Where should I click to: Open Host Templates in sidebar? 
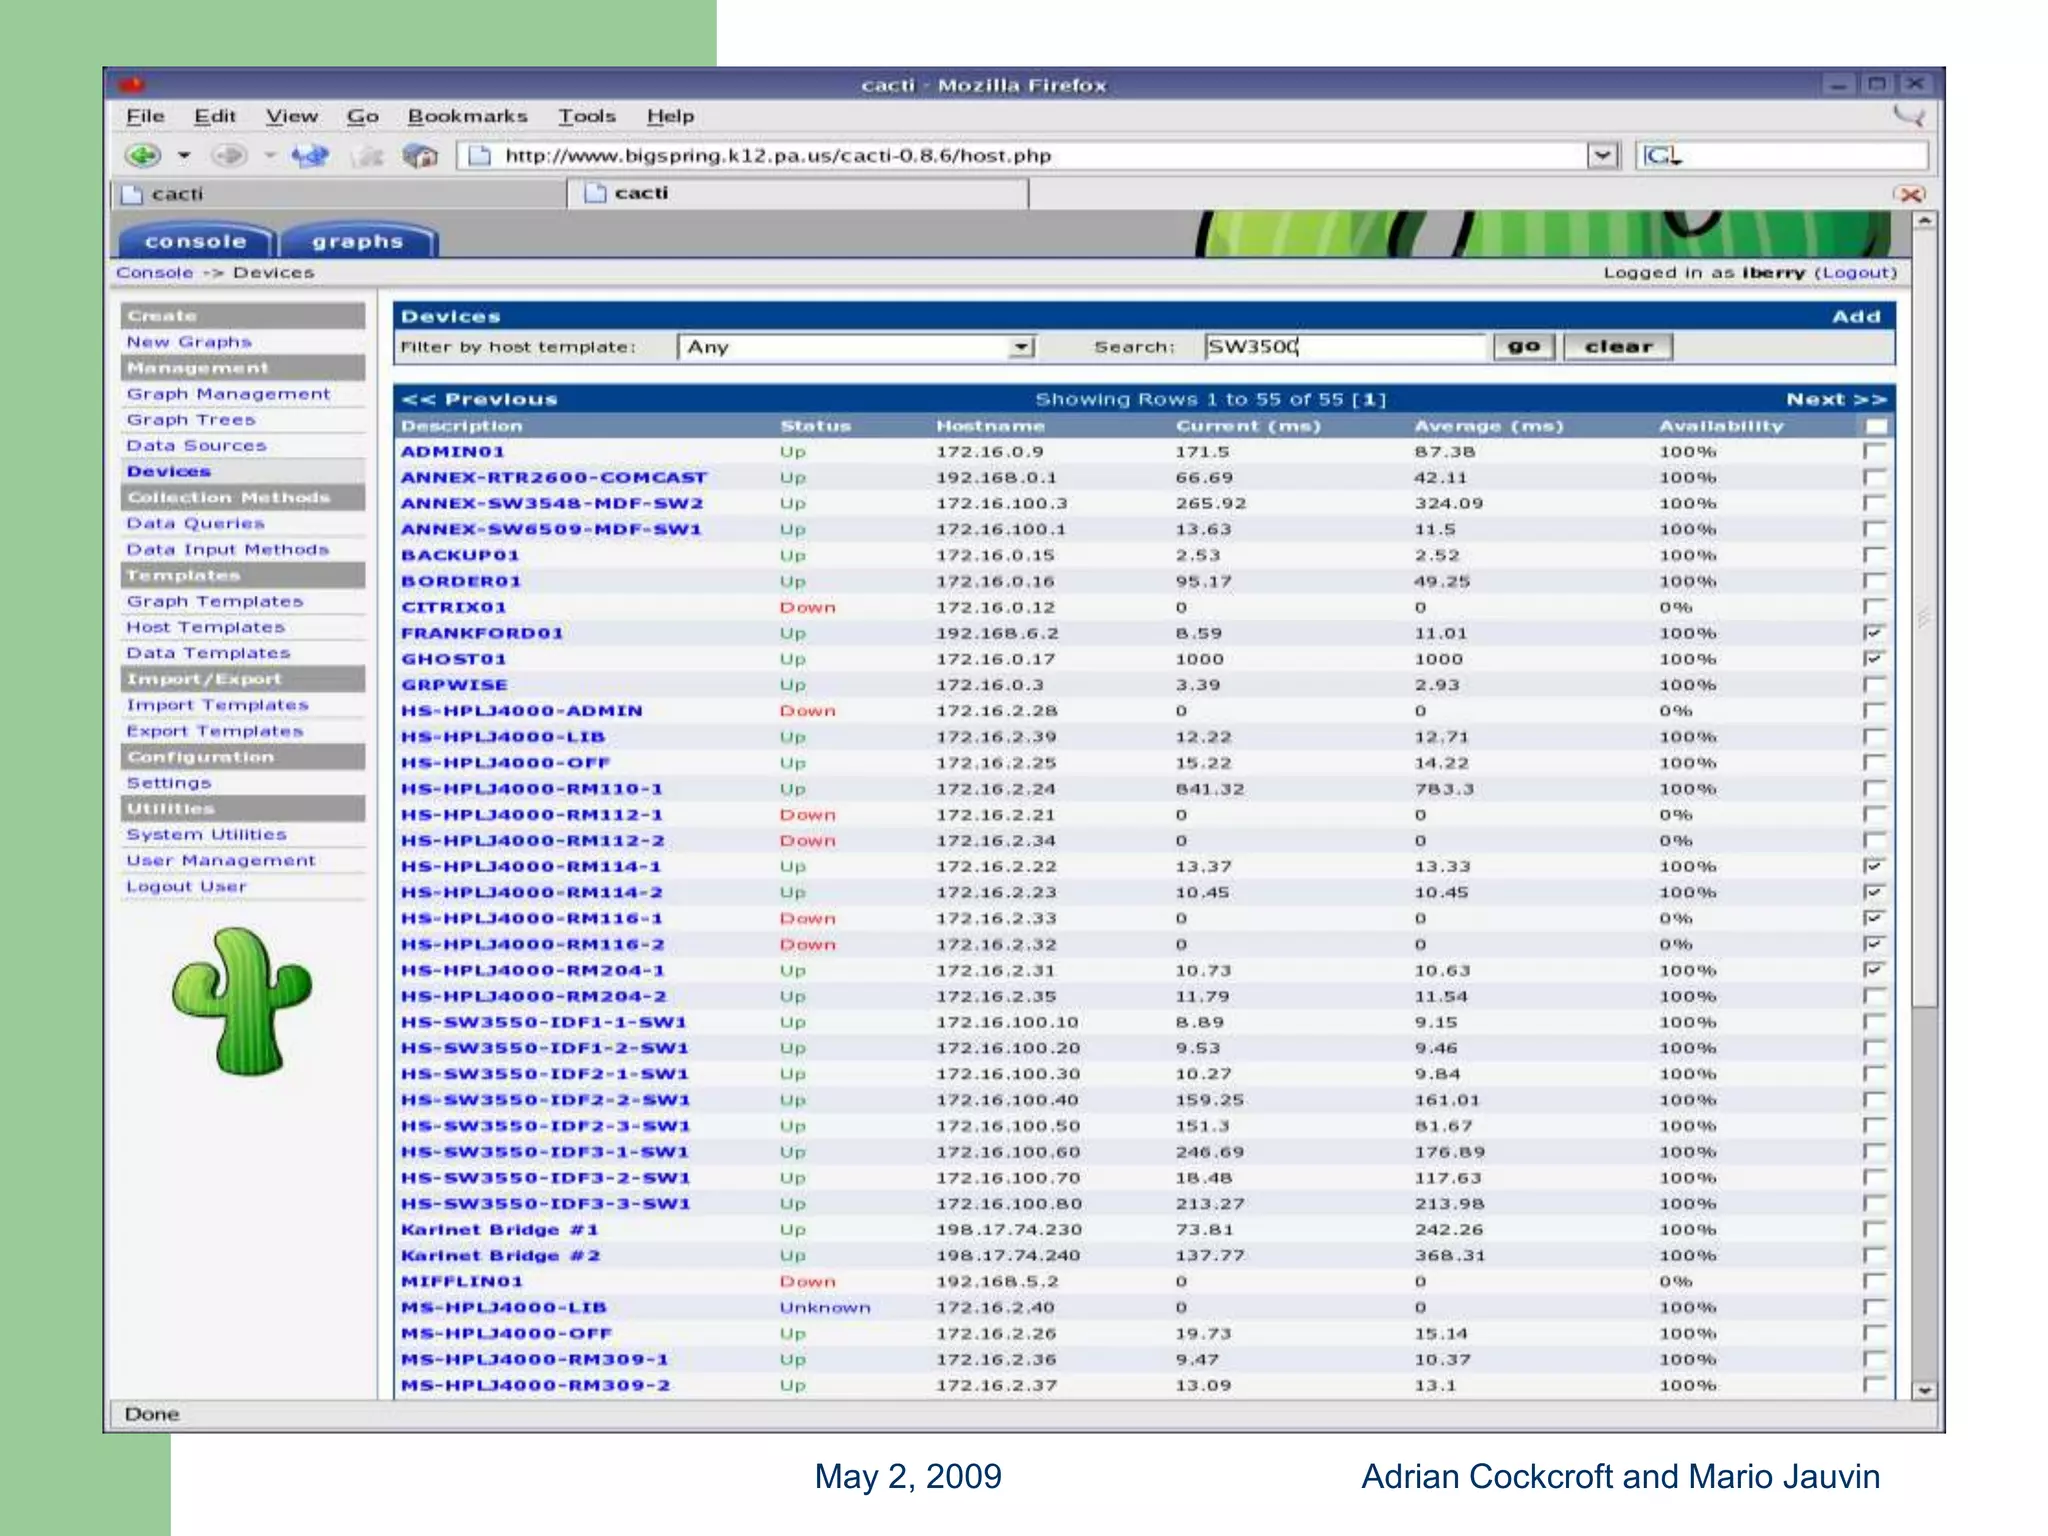click(205, 627)
